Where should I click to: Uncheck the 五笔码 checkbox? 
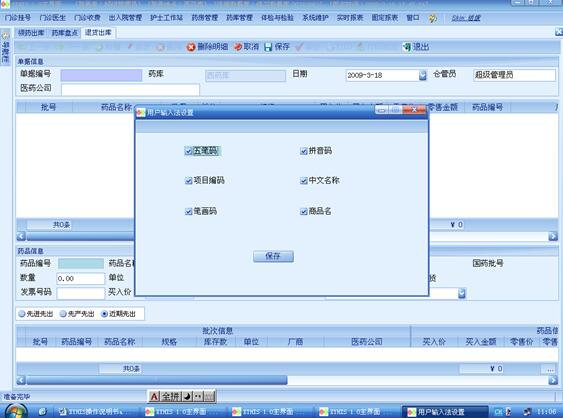pos(189,151)
